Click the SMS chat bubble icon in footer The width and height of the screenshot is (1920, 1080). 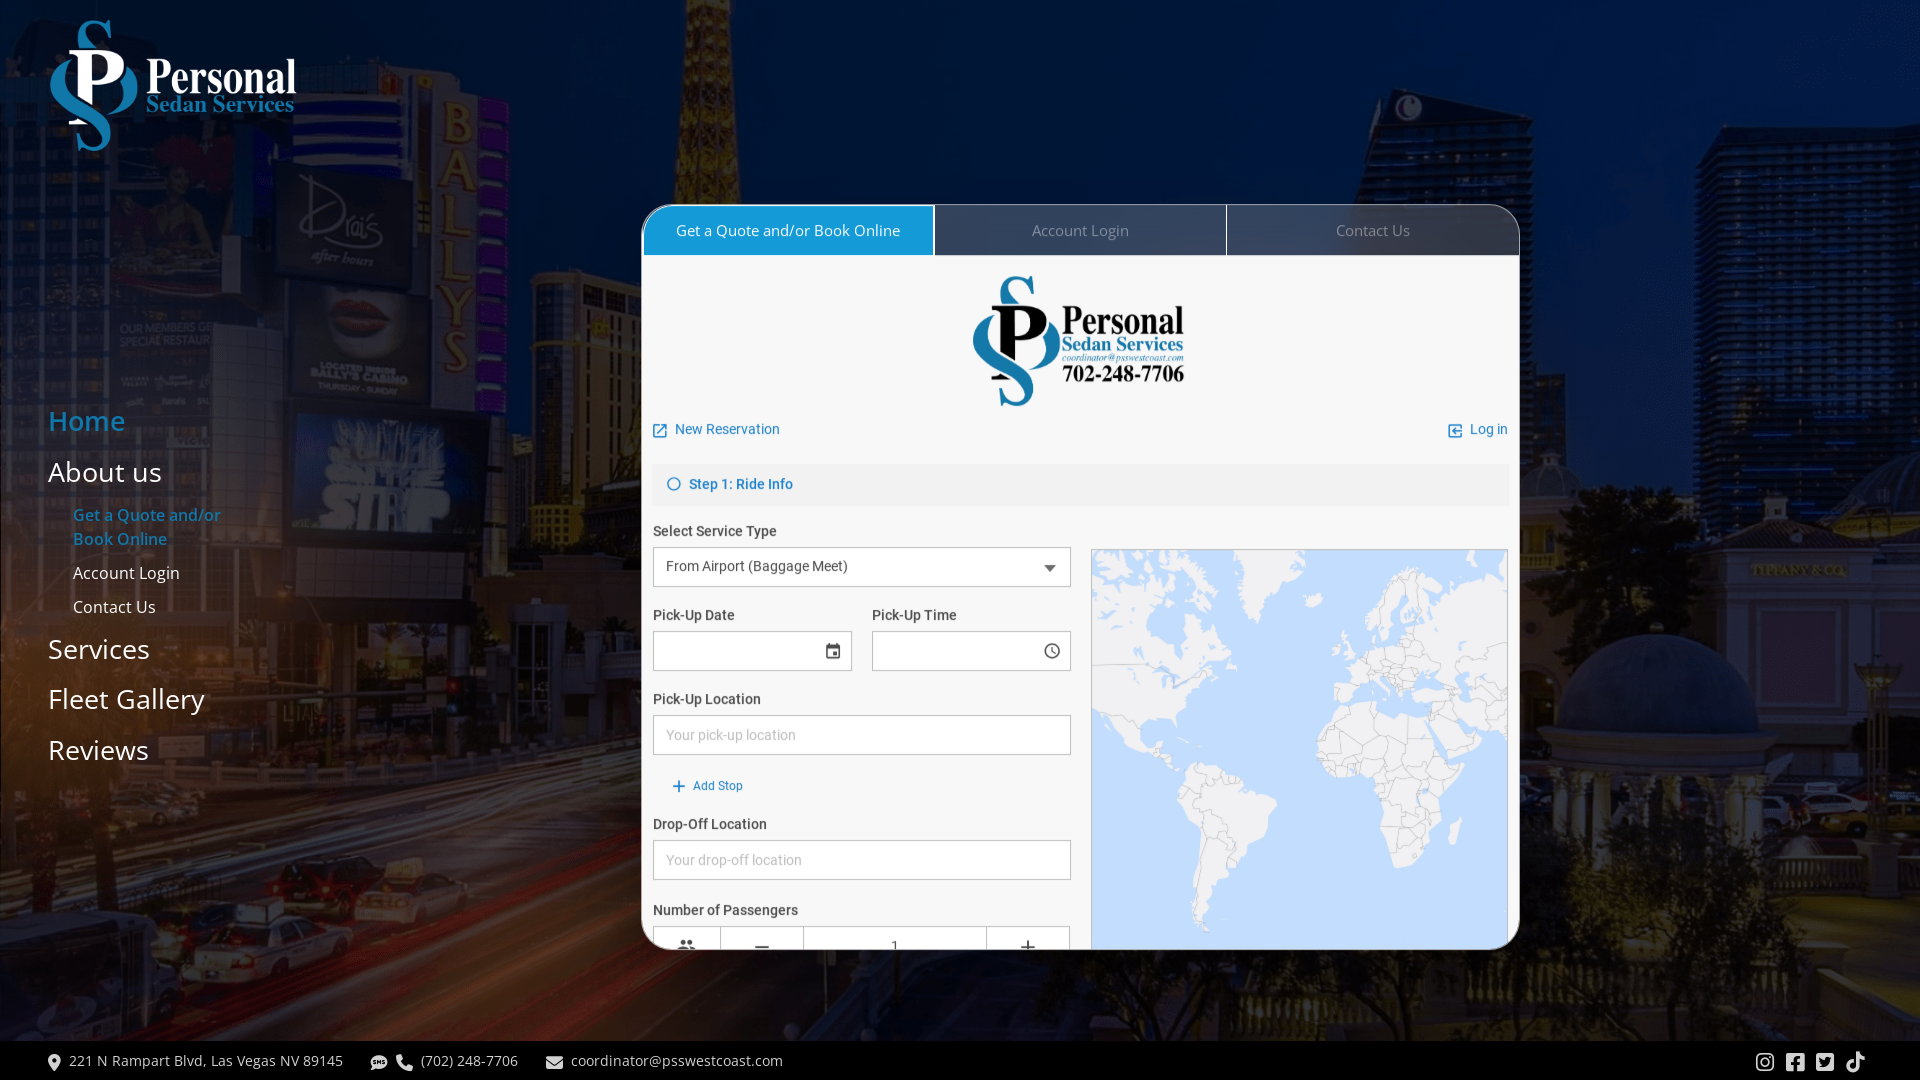379,1063
